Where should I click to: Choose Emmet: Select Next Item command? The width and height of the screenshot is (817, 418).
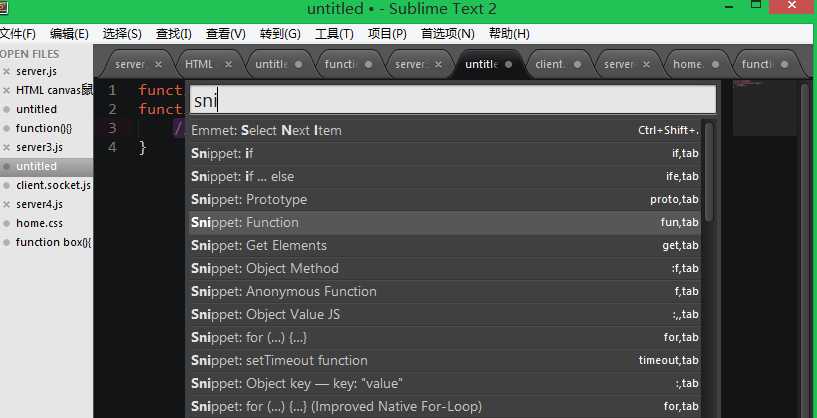444,130
